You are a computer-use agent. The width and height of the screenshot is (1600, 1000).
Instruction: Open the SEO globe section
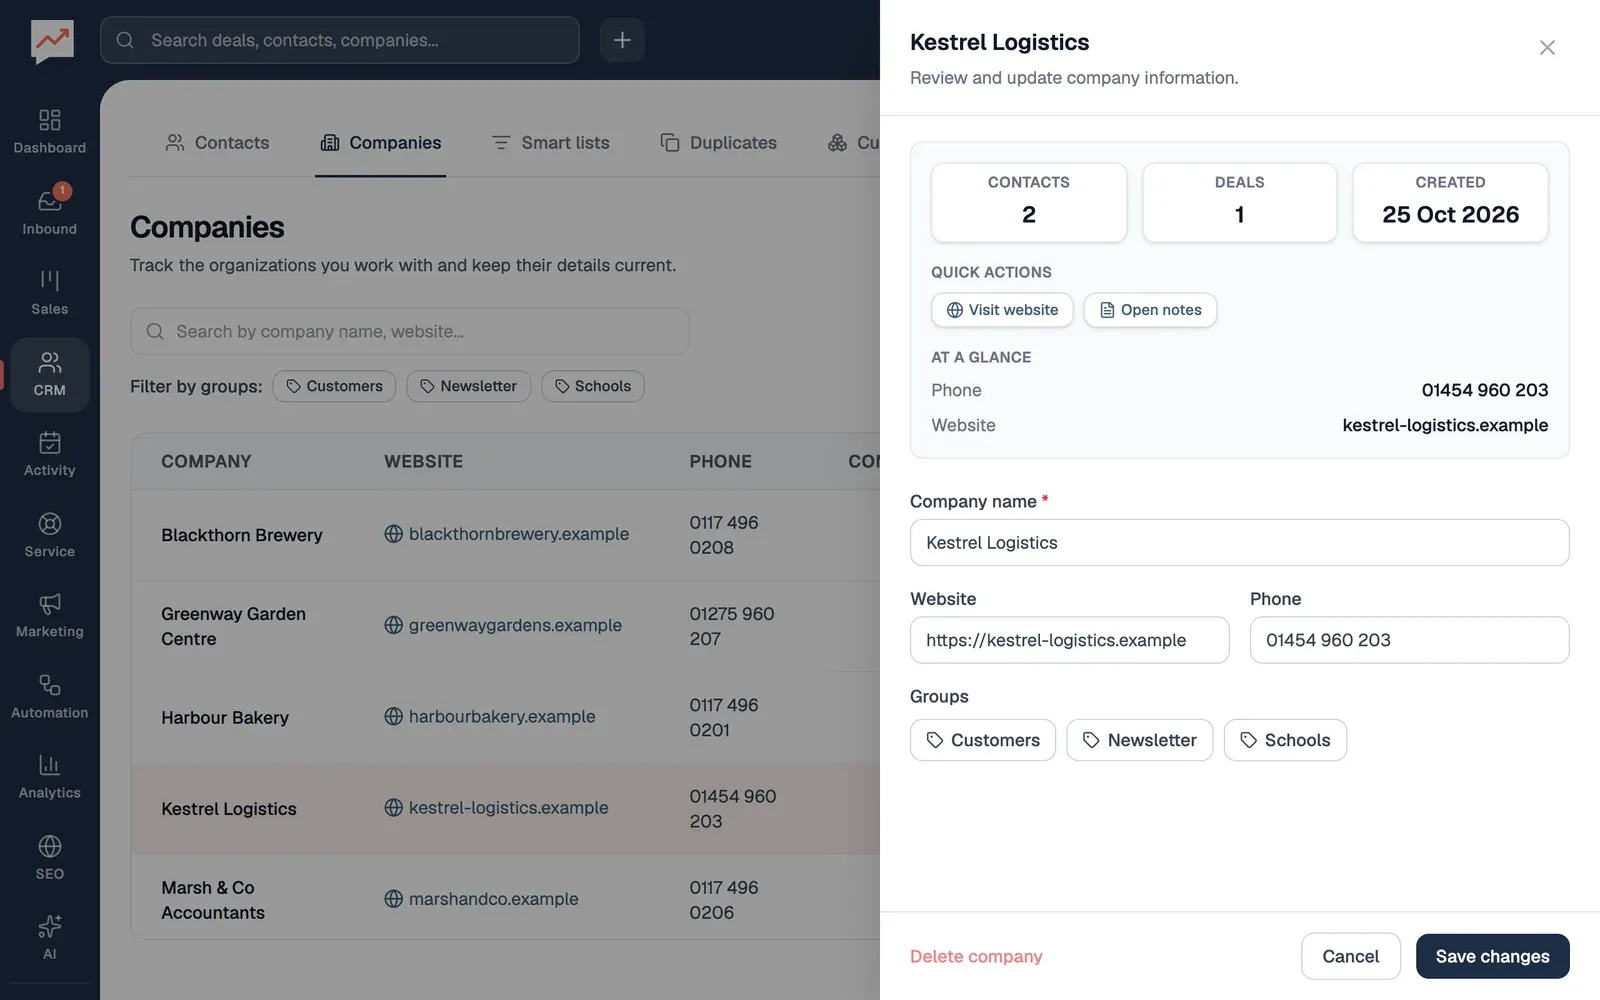(x=49, y=857)
